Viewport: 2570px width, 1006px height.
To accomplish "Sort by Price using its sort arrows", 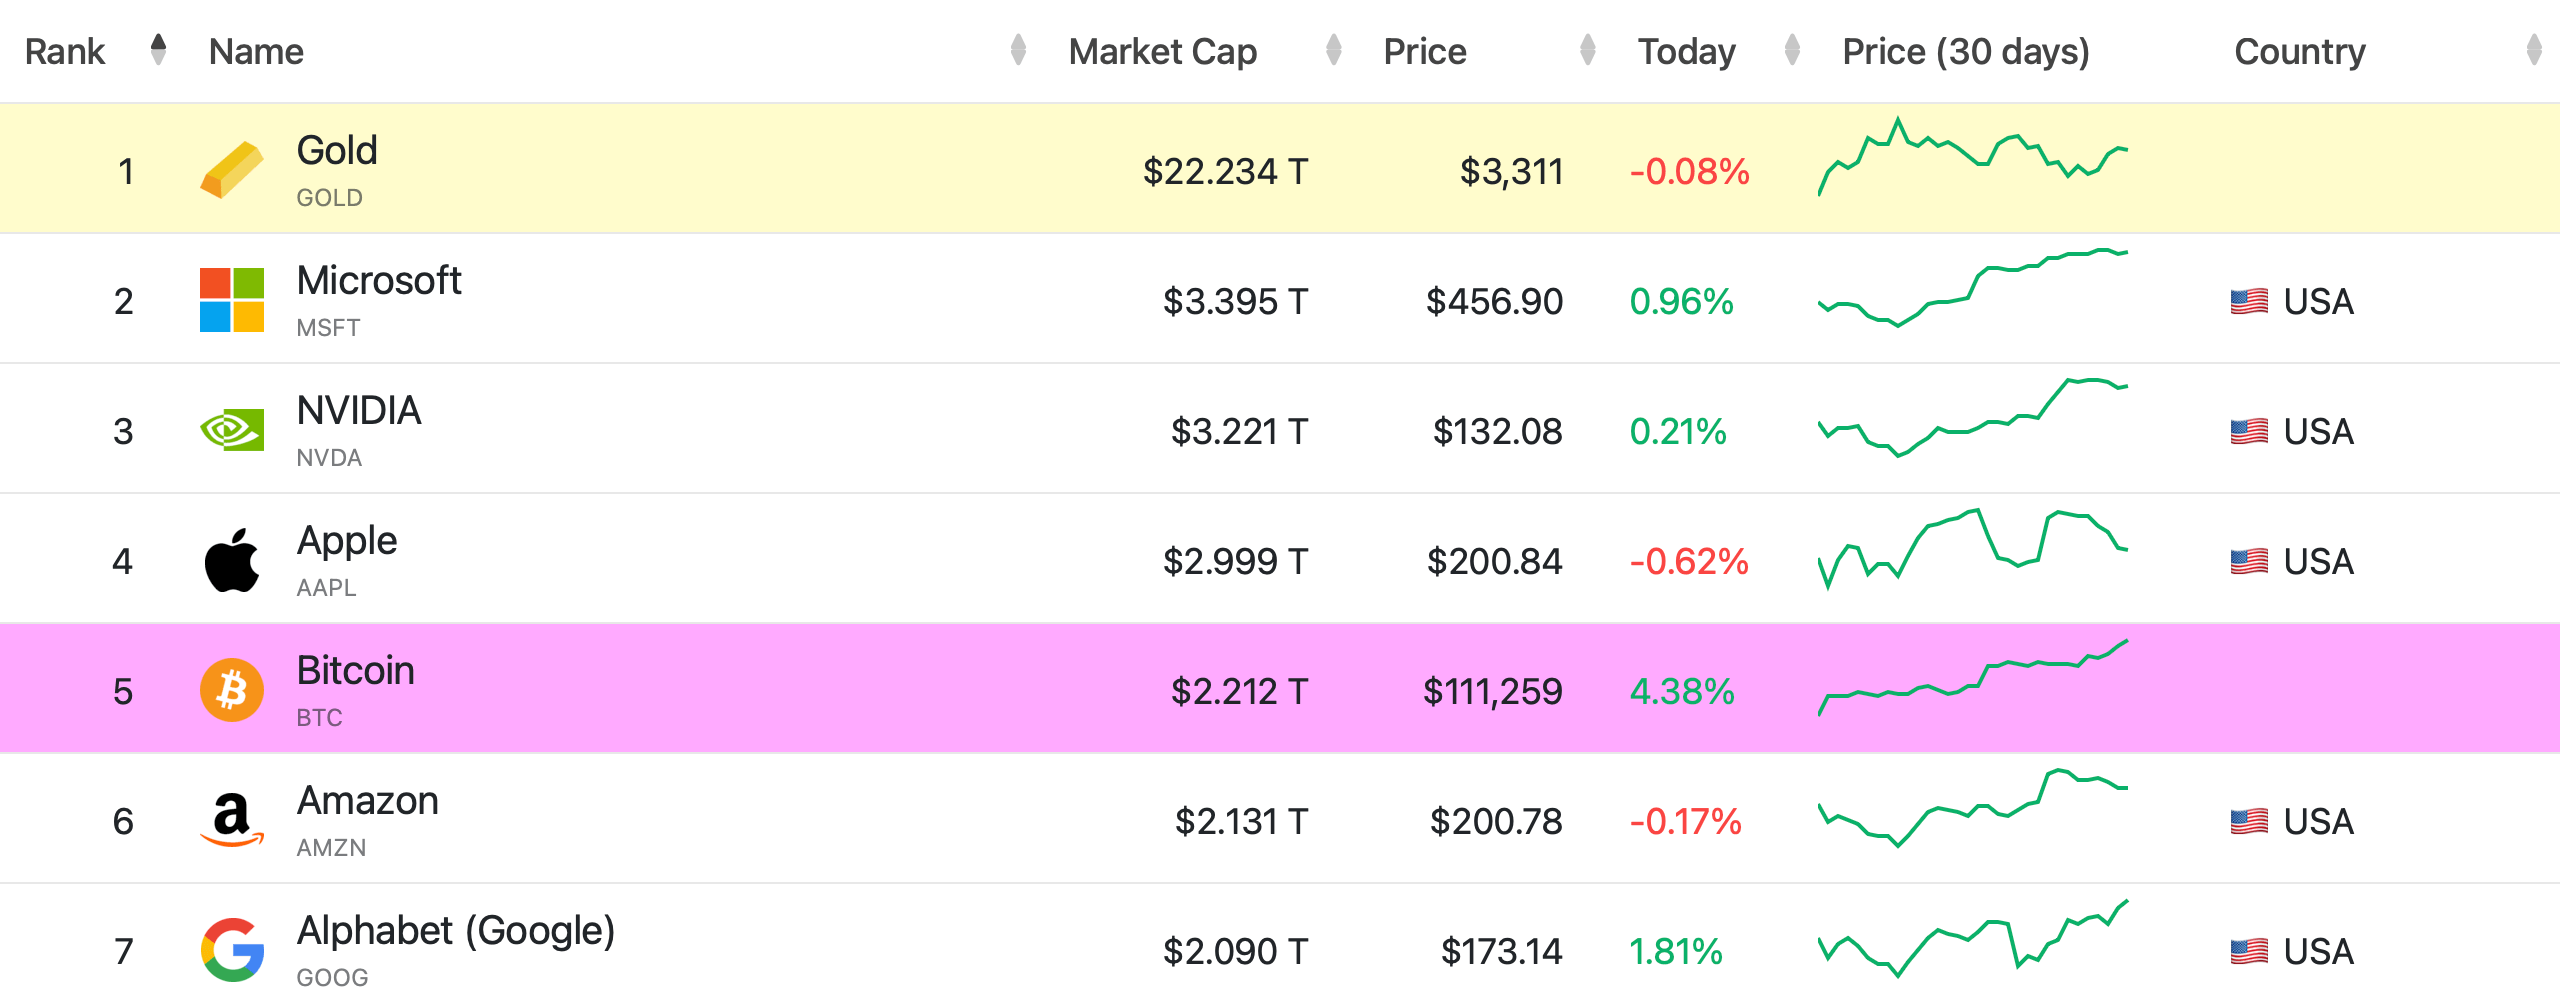I will point(1587,49).
